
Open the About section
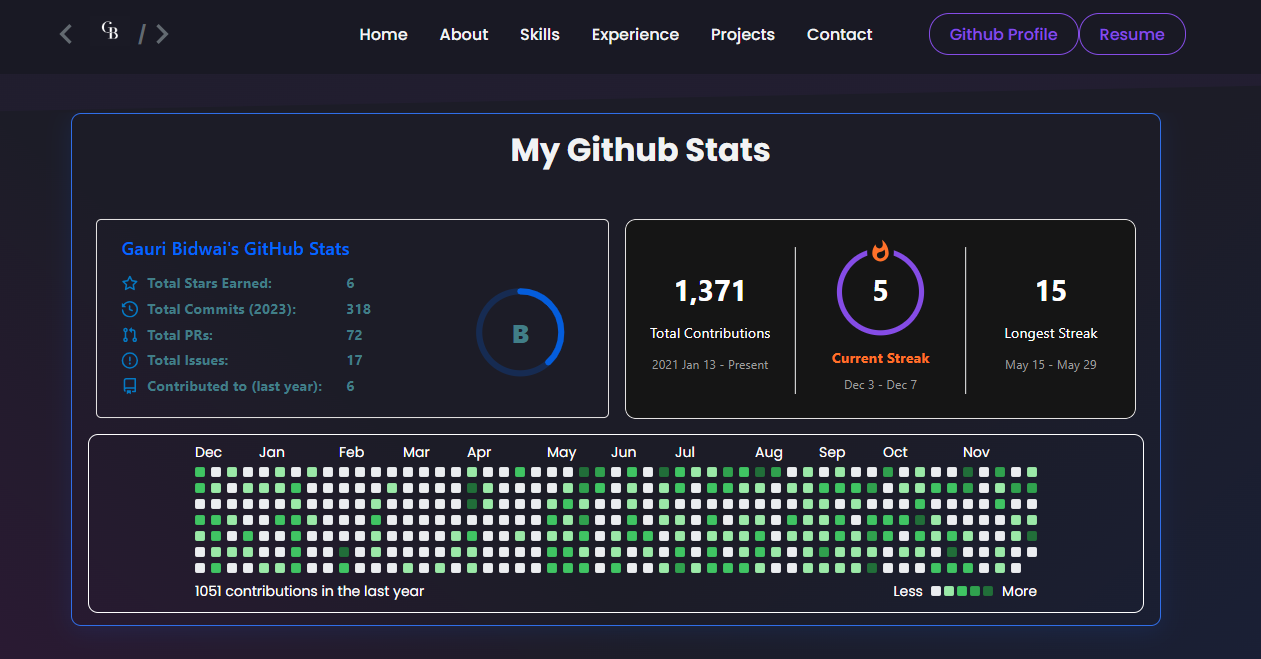tap(464, 34)
